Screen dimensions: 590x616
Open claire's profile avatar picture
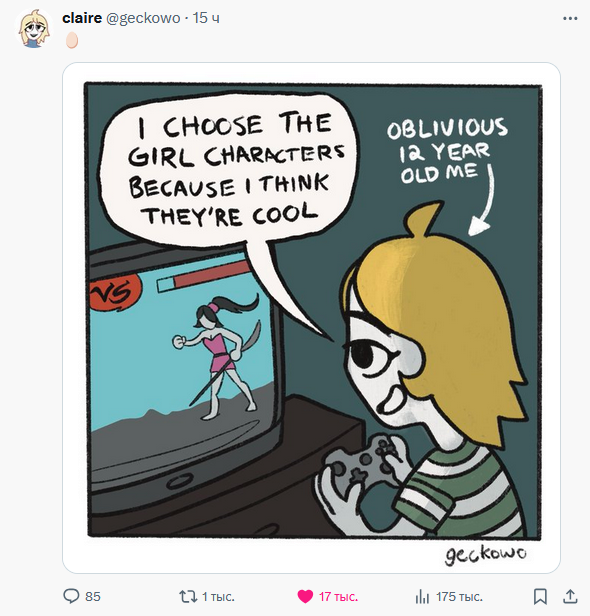point(34,29)
